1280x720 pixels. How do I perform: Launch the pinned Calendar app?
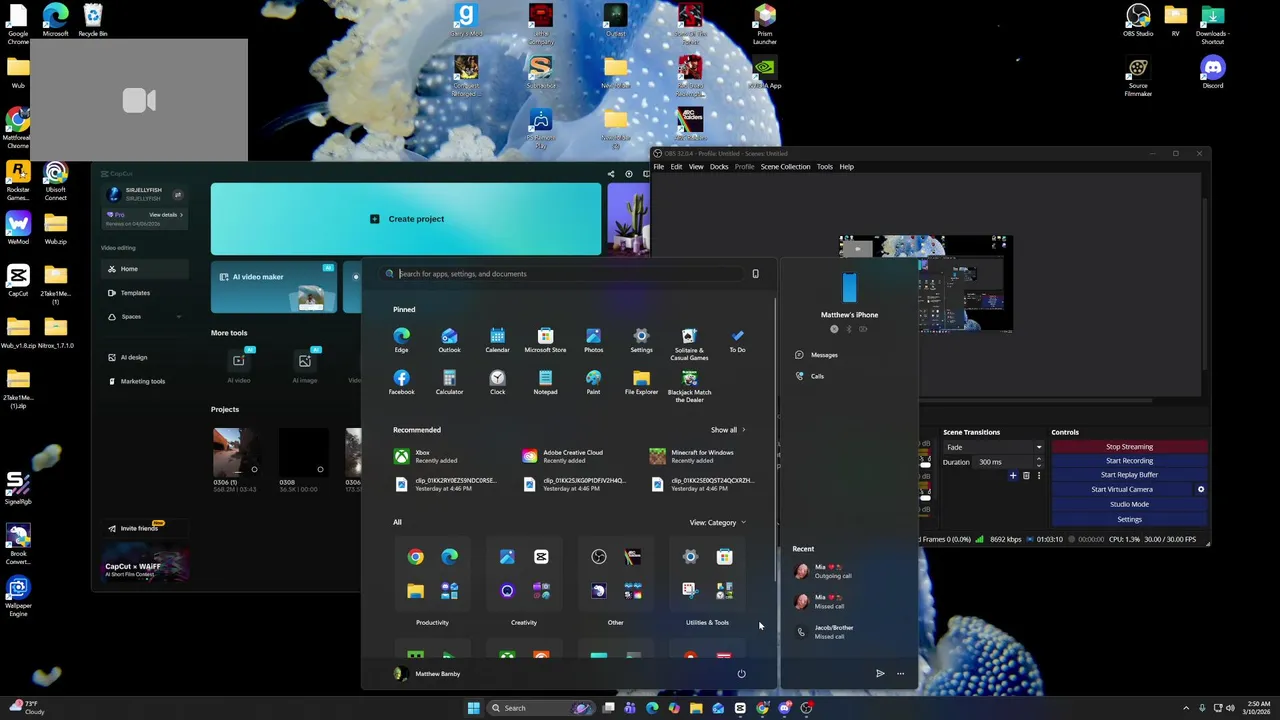497,340
